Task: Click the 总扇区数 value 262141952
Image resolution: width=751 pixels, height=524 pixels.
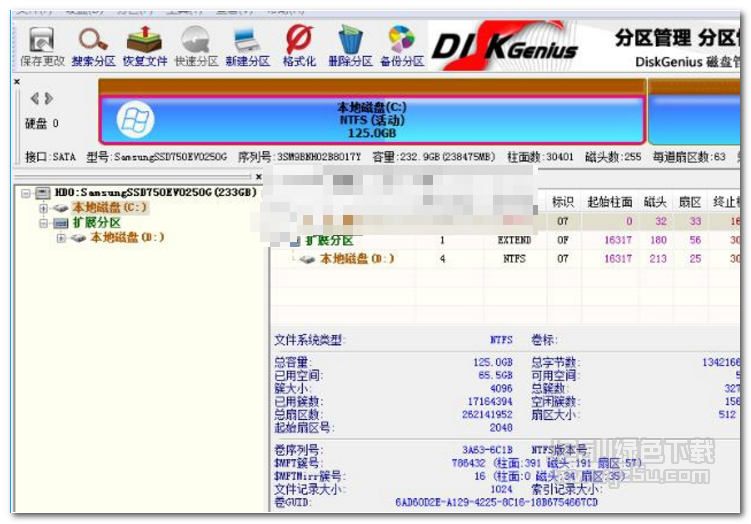Action: (x=487, y=414)
